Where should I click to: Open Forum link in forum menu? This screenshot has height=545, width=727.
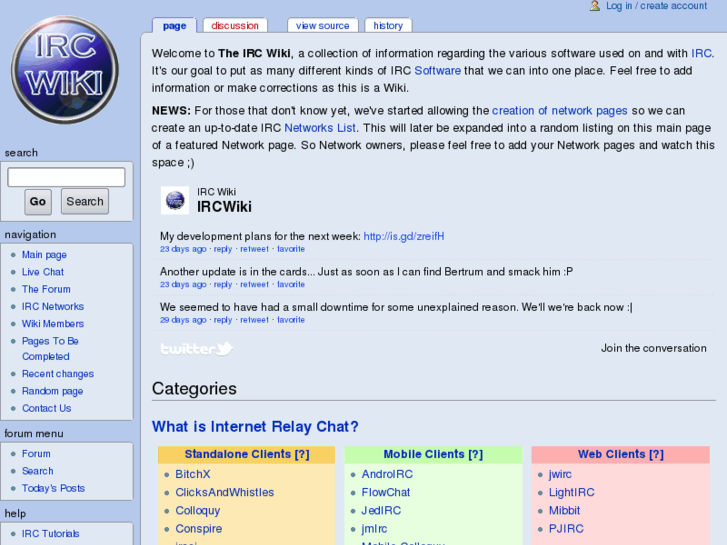coord(36,454)
